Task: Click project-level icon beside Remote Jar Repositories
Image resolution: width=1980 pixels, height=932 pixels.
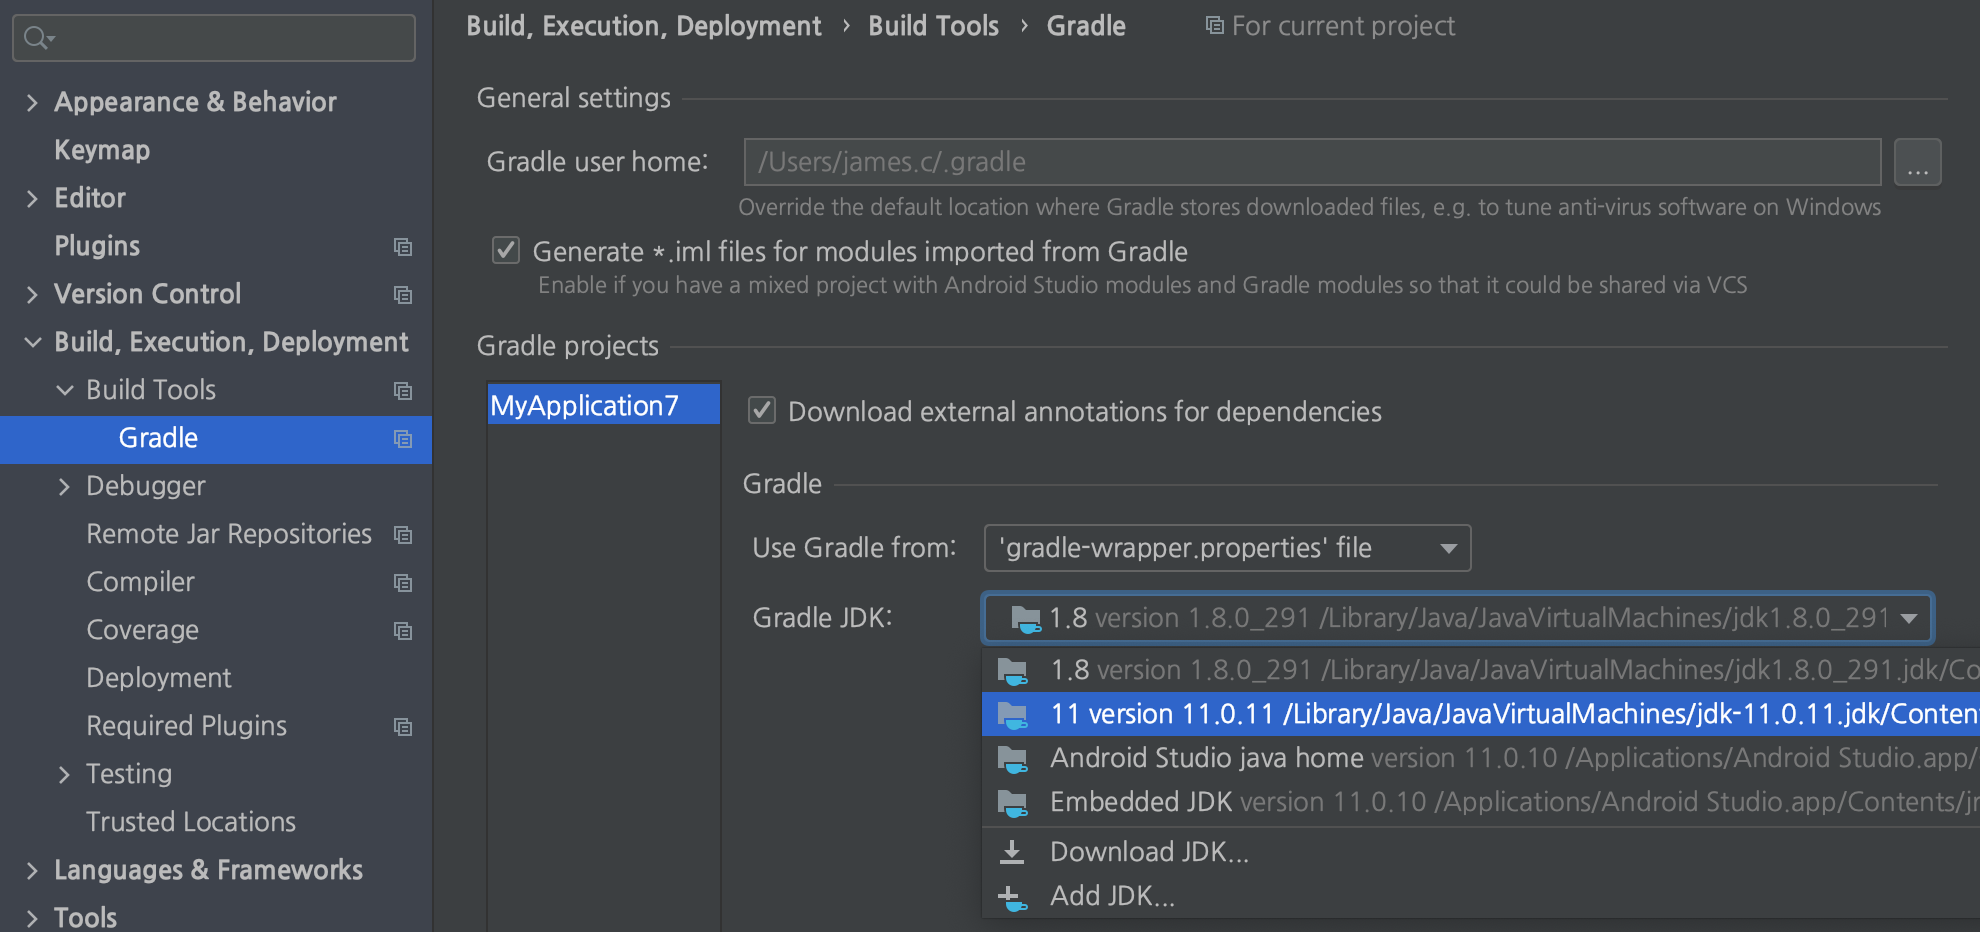Action: (403, 534)
